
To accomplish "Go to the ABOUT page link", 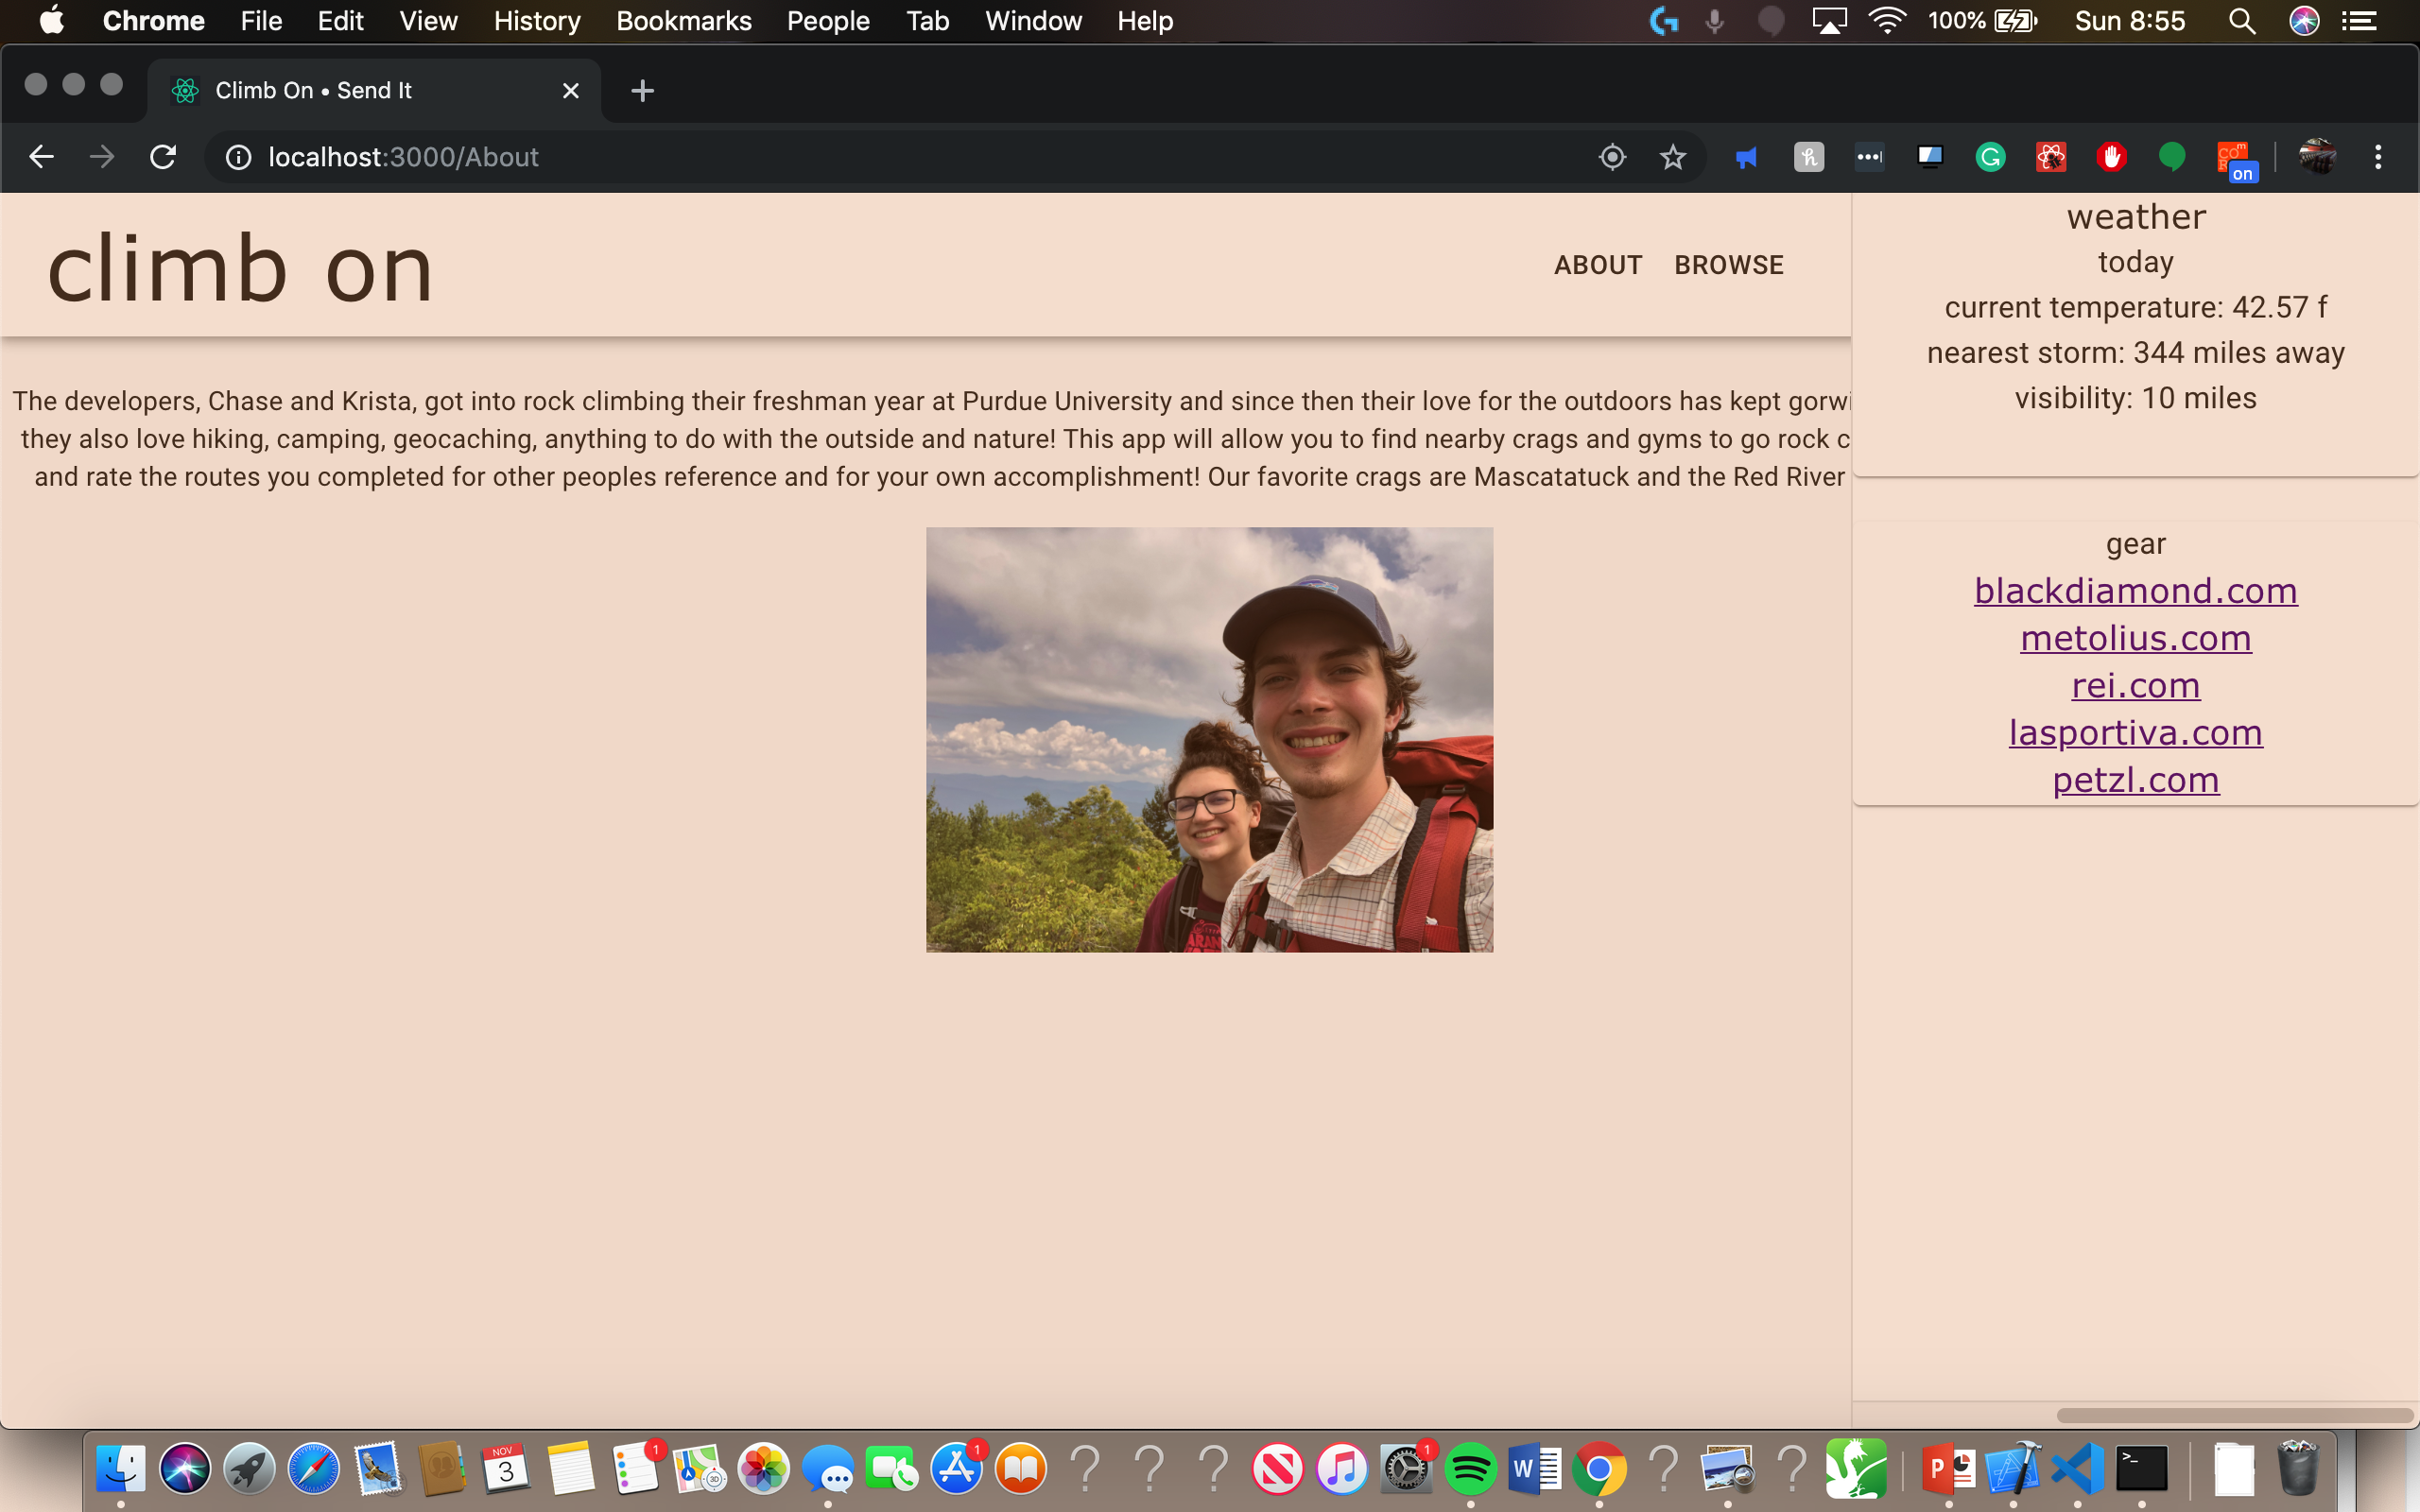I will 1597,265.
